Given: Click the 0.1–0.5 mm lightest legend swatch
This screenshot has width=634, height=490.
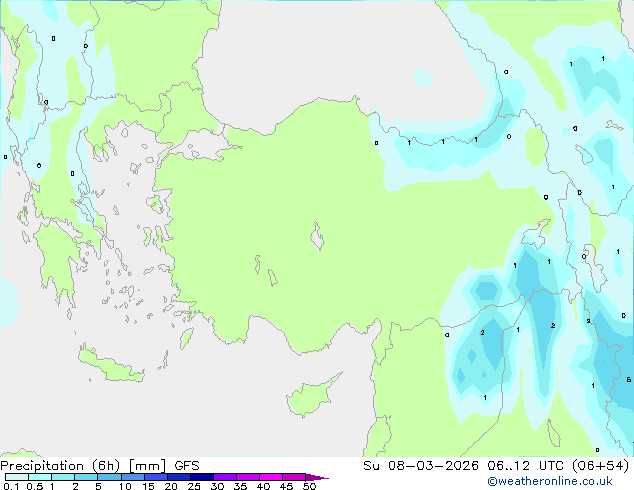Looking at the screenshot, I should 17,477.
